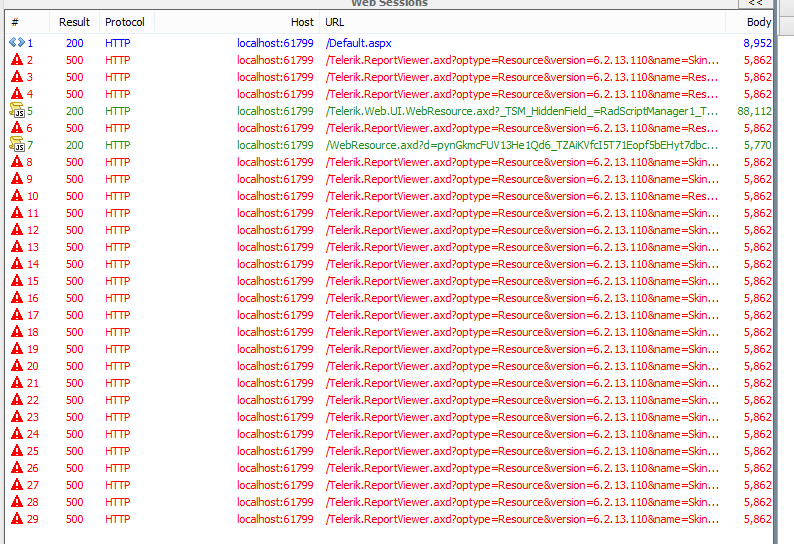This screenshot has width=794, height=544.
Task: Collapse the panel using the << button
Action: [755, 4]
